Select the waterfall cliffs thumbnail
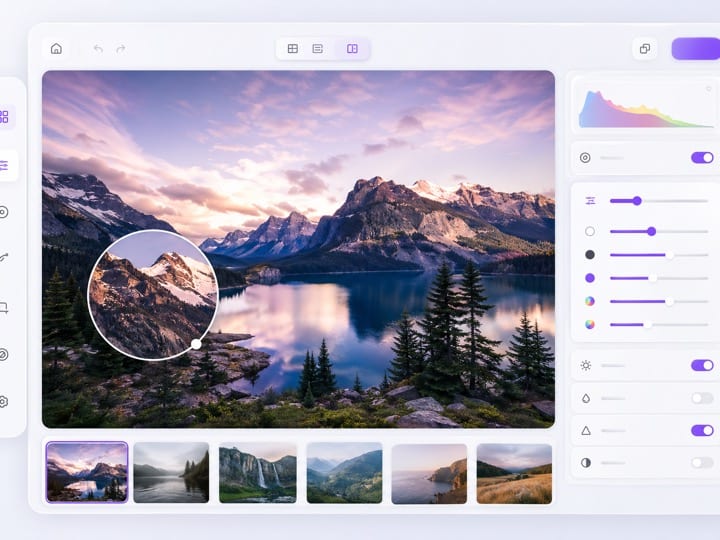Image resolution: width=720 pixels, height=540 pixels. (x=258, y=472)
